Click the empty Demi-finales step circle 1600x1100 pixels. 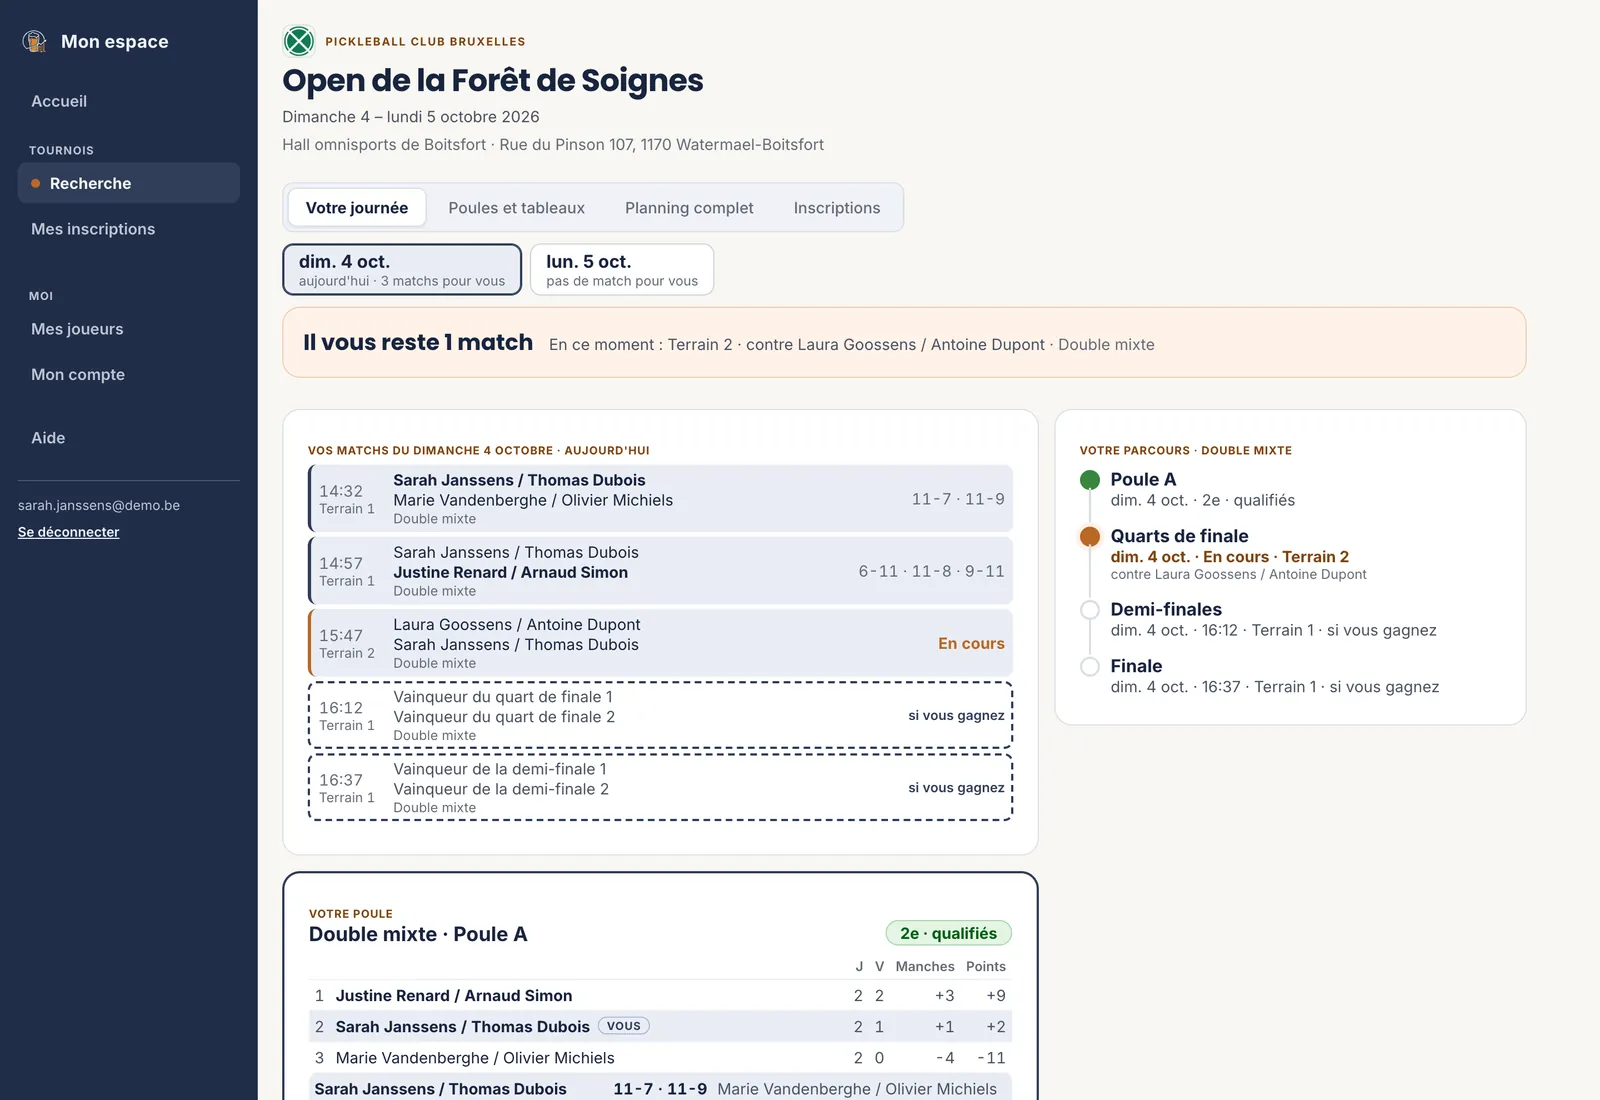1090,610
